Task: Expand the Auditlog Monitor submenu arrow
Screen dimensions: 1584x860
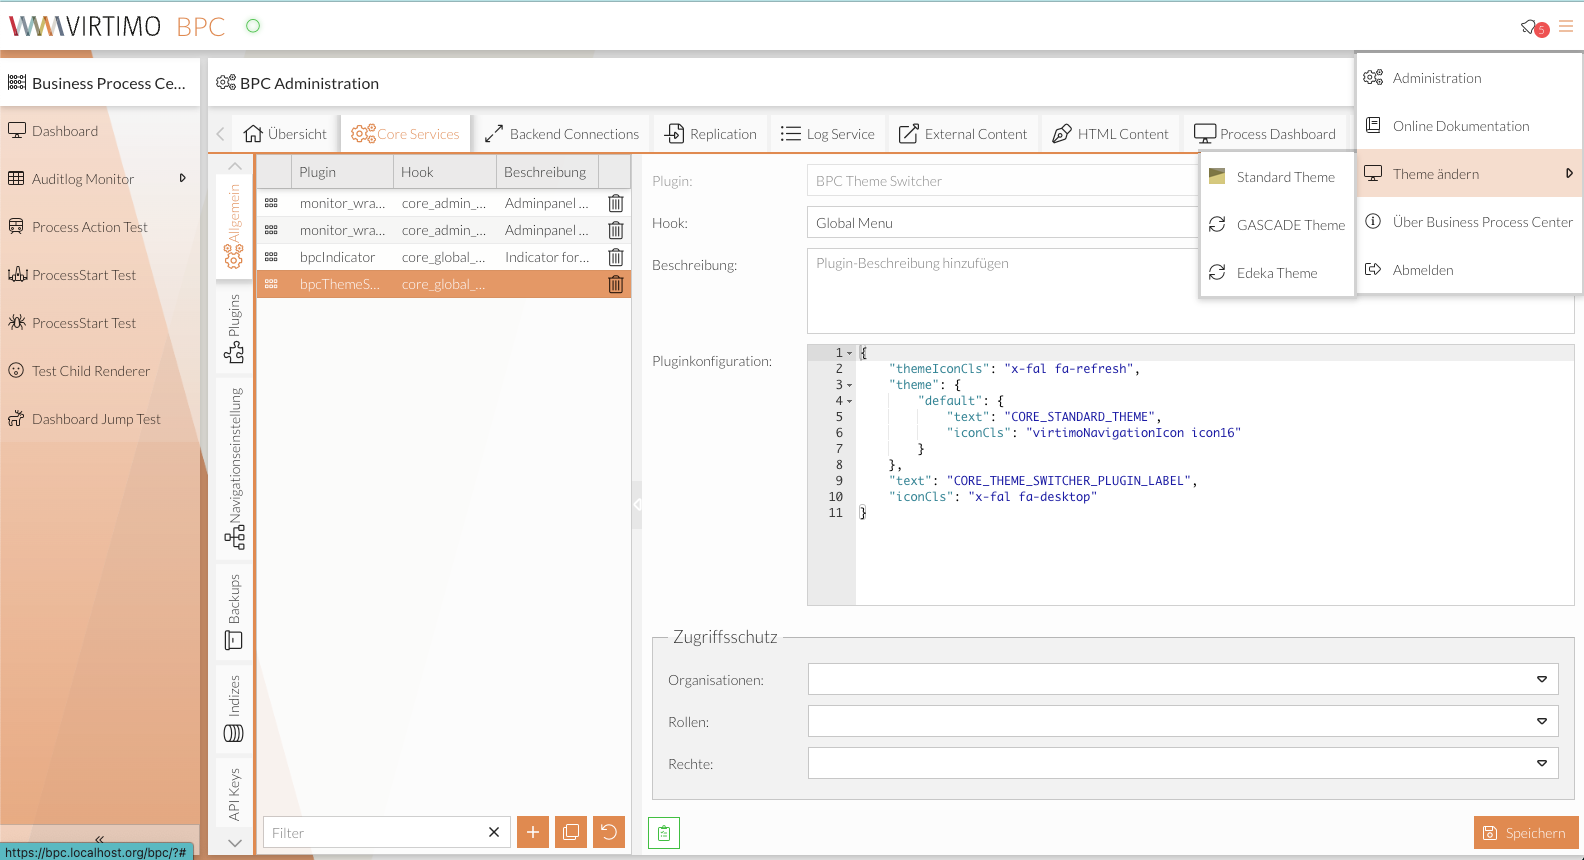Action: point(182,179)
